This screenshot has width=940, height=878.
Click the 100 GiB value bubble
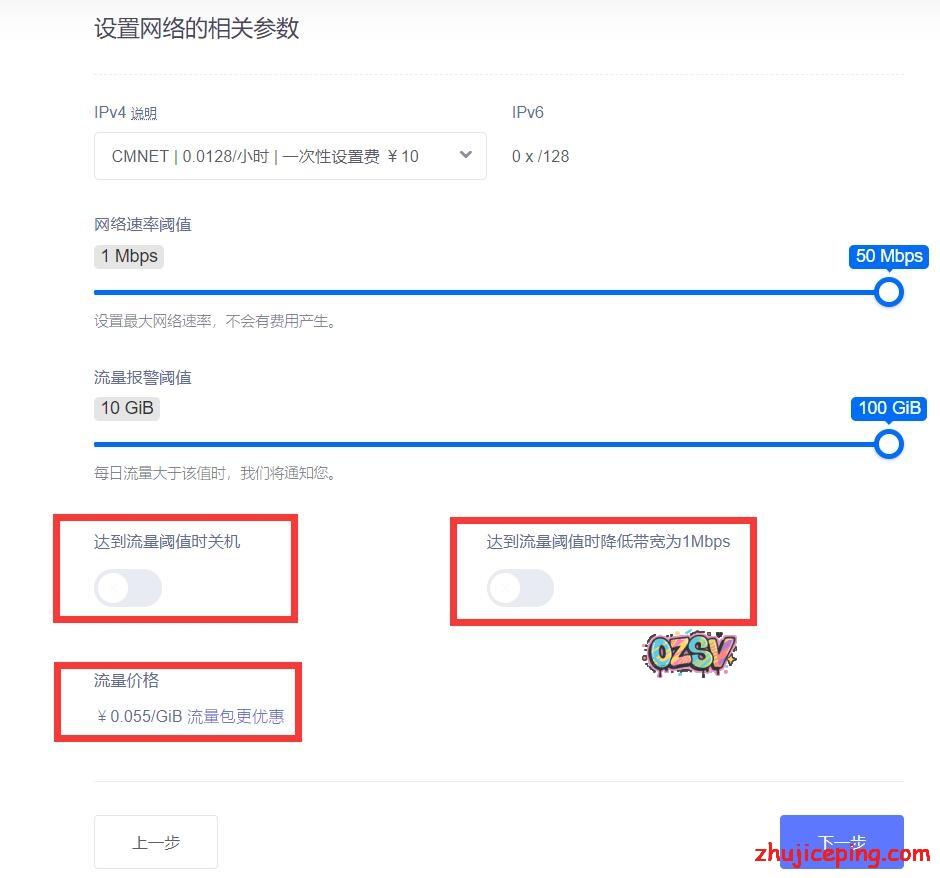tap(888, 408)
